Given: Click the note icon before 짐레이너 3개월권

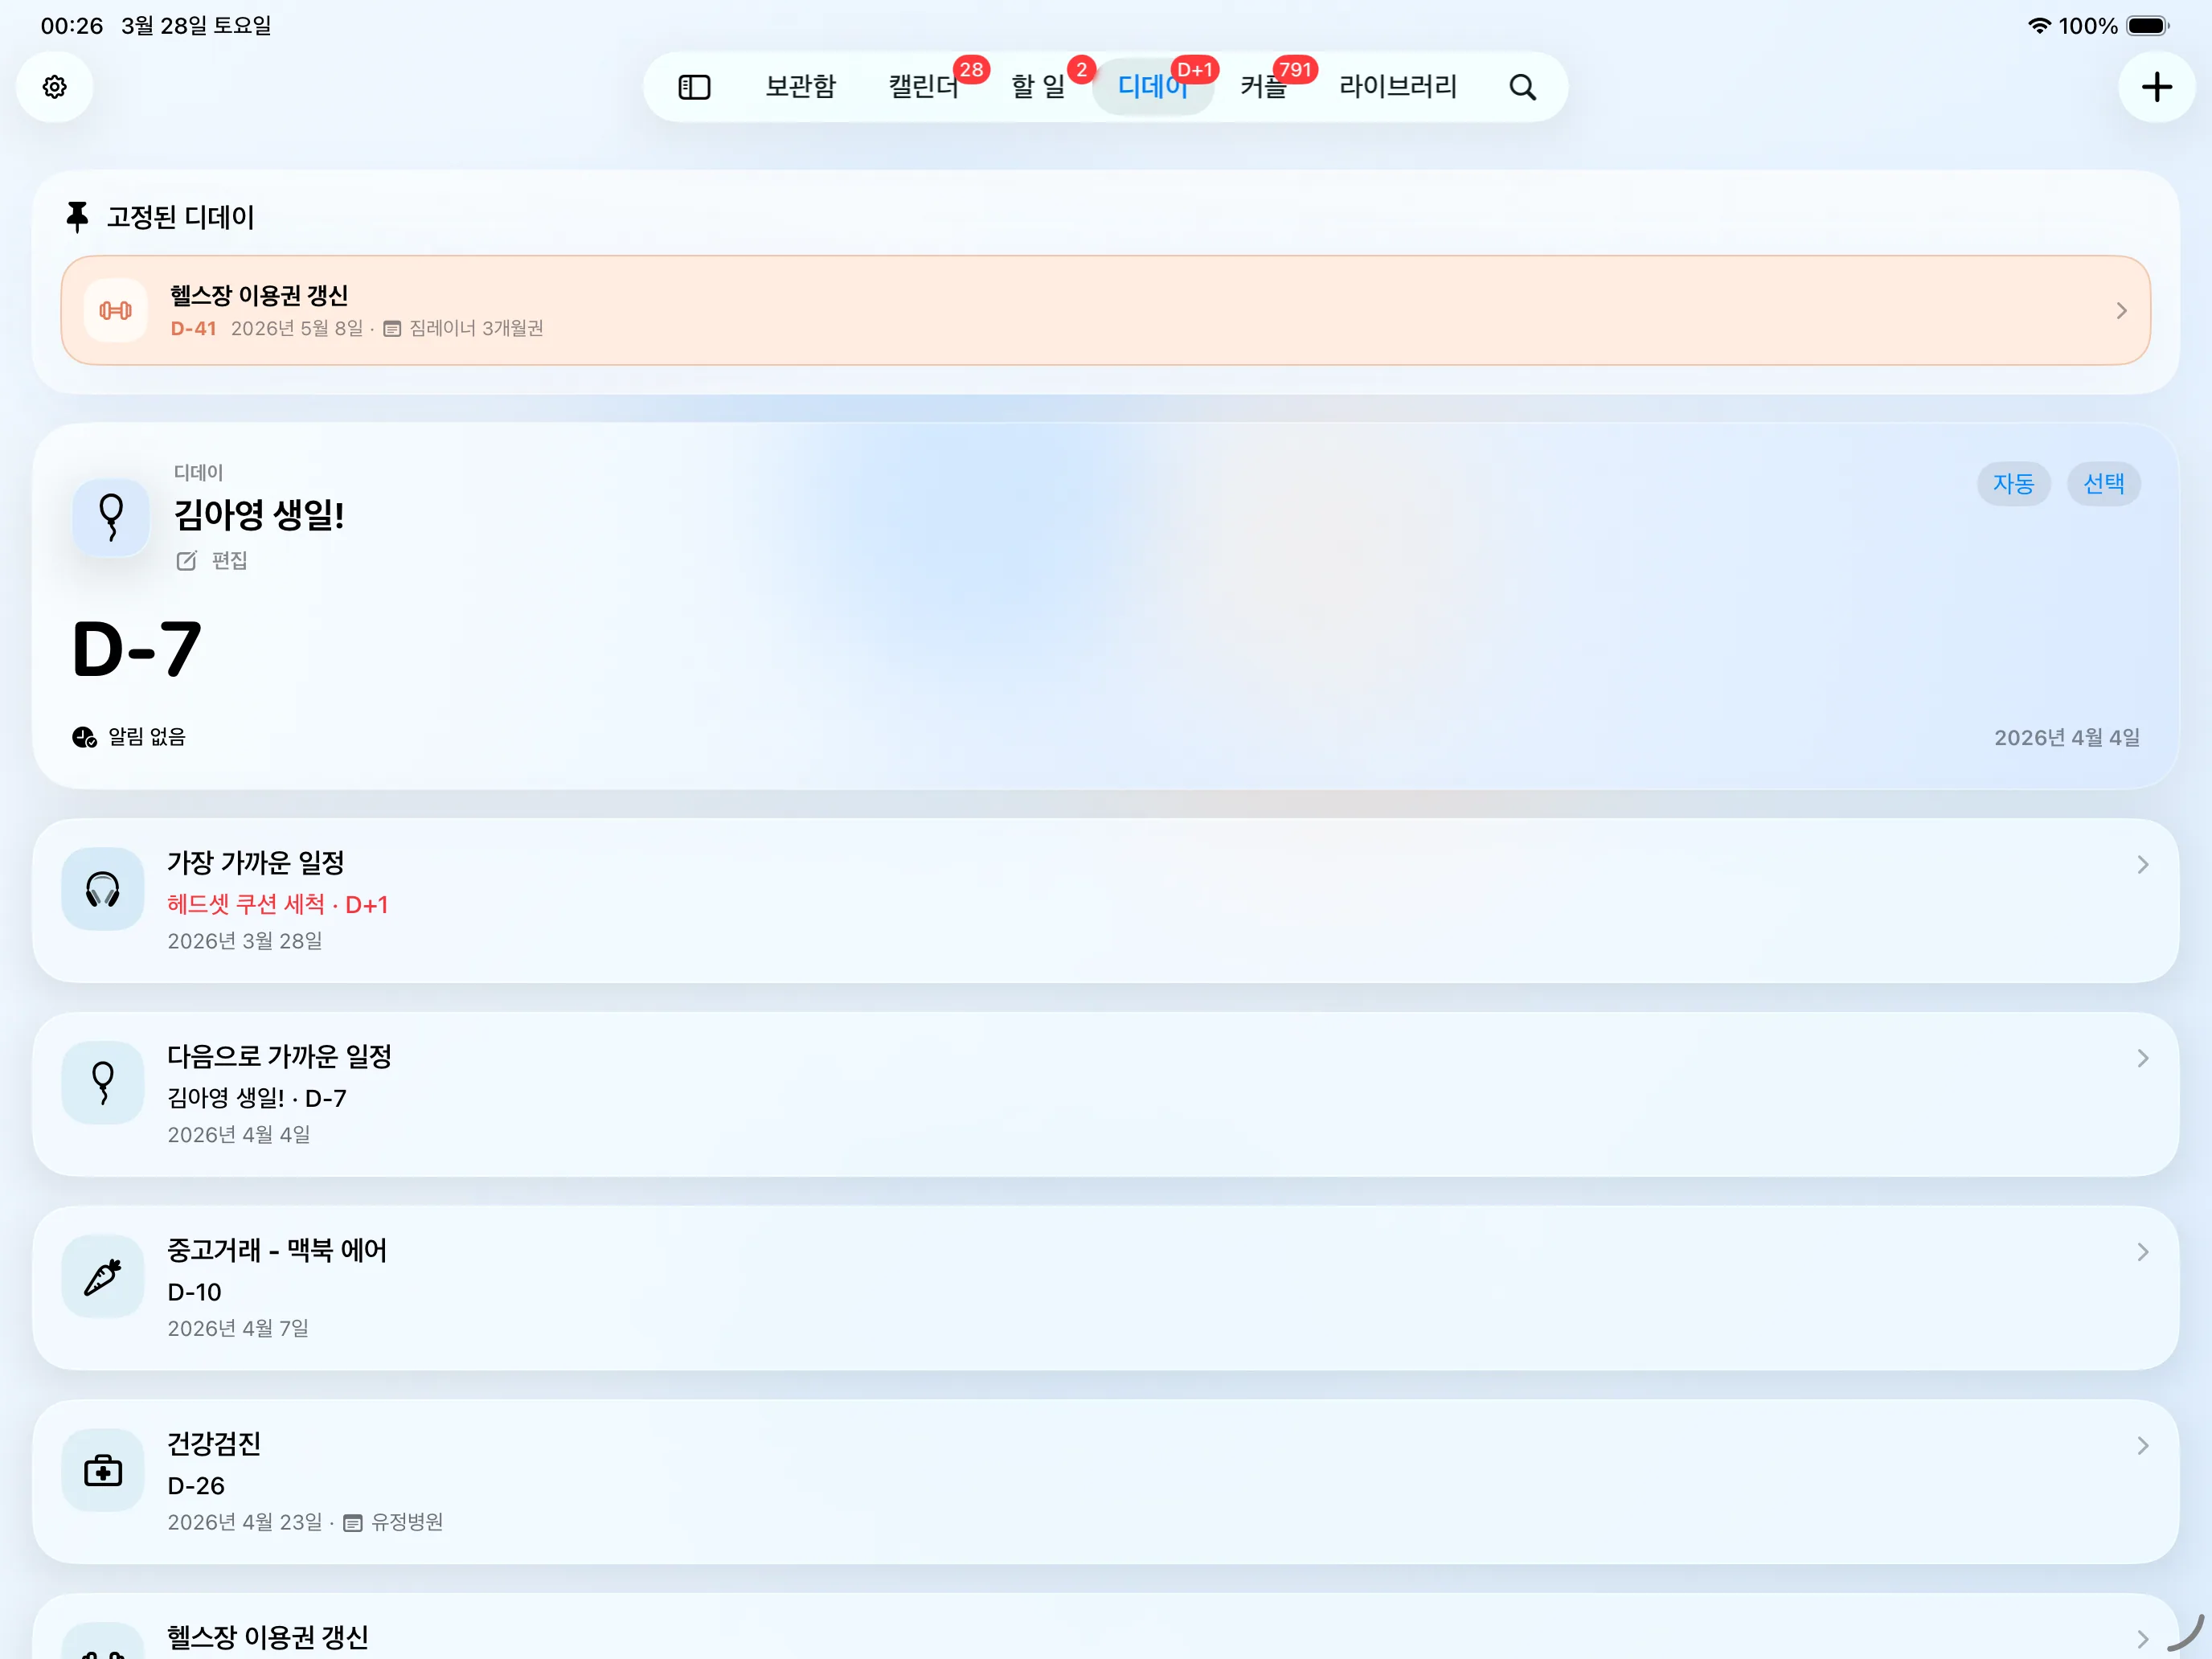Looking at the screenshot, I should (x=392, y=329).
